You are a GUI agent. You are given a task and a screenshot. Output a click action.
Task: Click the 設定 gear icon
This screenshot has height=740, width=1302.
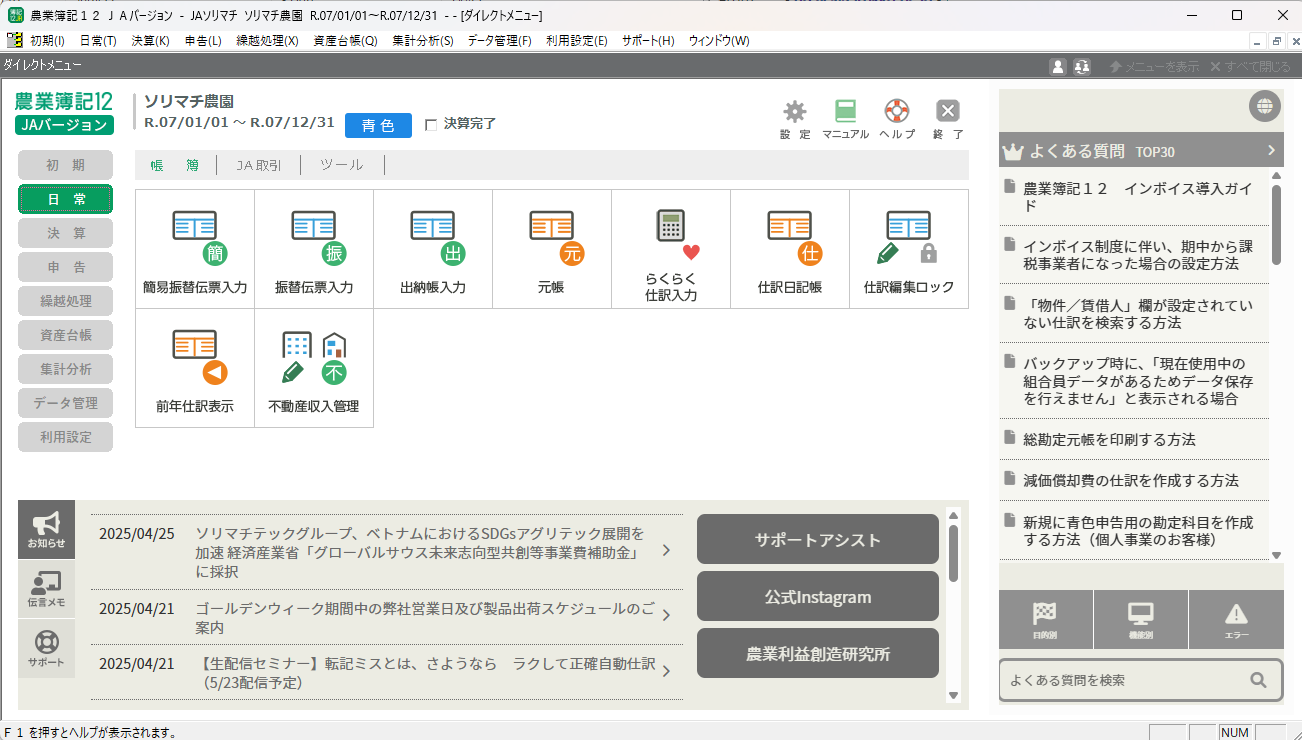coord(795,118)
